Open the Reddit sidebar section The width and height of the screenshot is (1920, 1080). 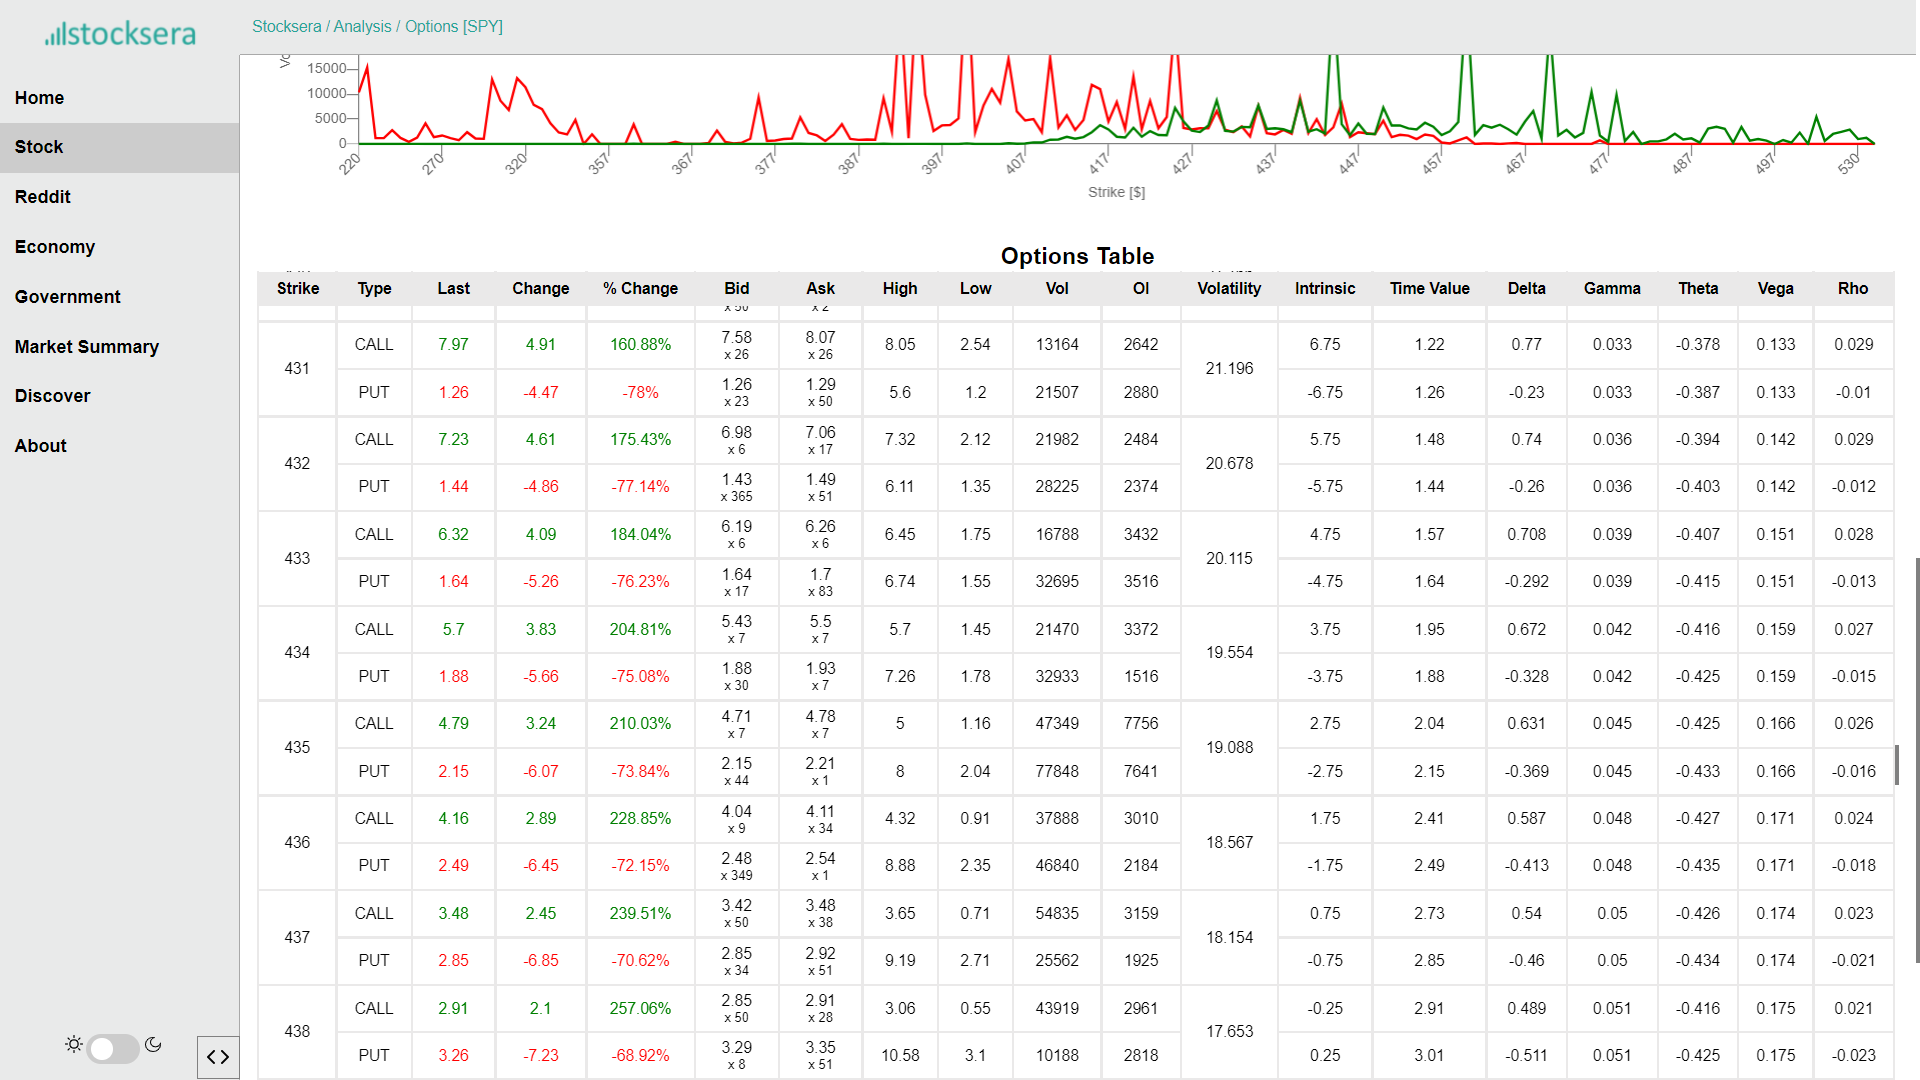(42, 197)
